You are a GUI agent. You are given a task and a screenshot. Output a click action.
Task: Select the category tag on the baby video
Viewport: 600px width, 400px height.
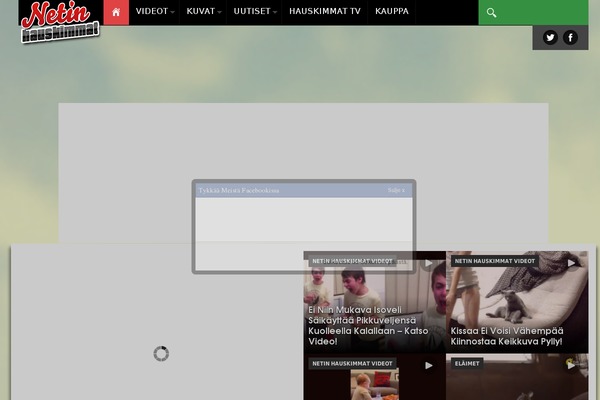click(x=352, y=364)
